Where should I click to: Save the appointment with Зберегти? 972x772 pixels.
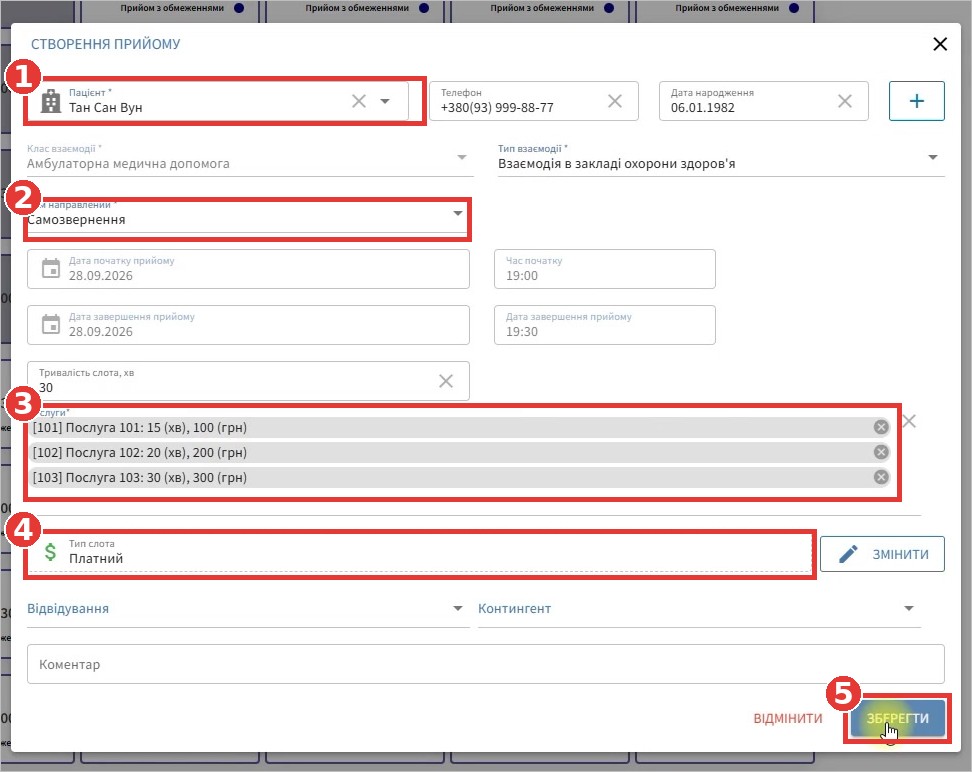898,718
